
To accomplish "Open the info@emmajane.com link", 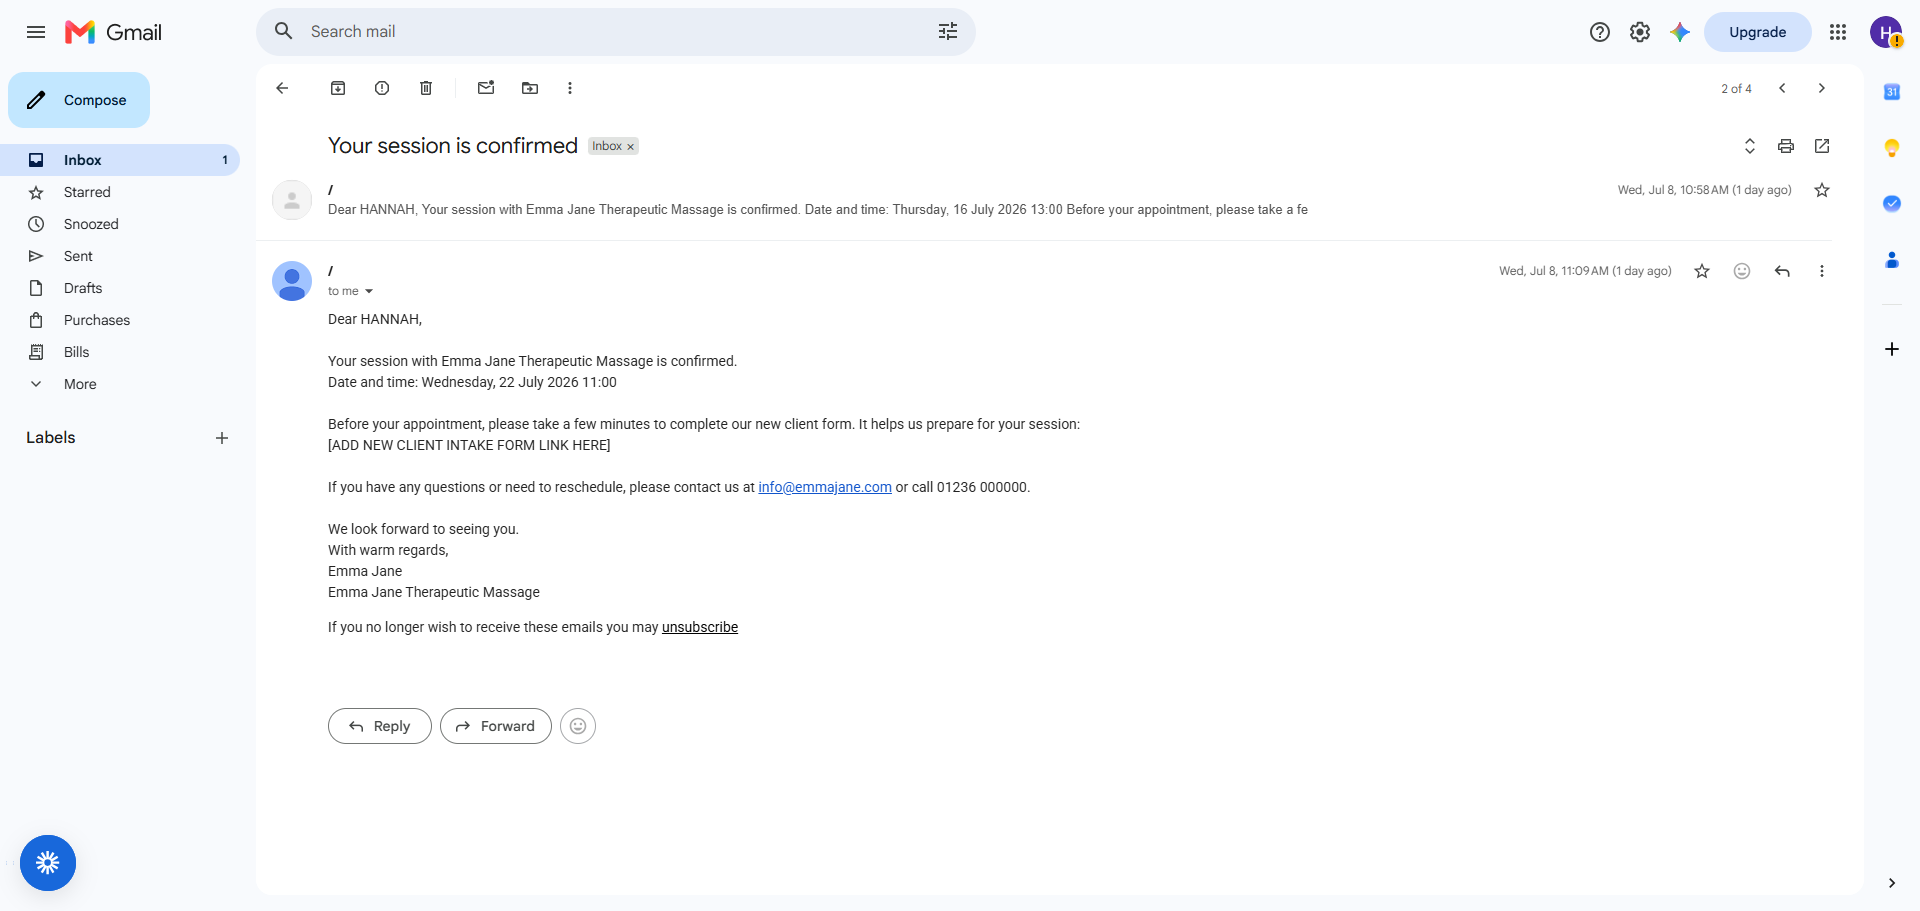I will coord(825,487).
